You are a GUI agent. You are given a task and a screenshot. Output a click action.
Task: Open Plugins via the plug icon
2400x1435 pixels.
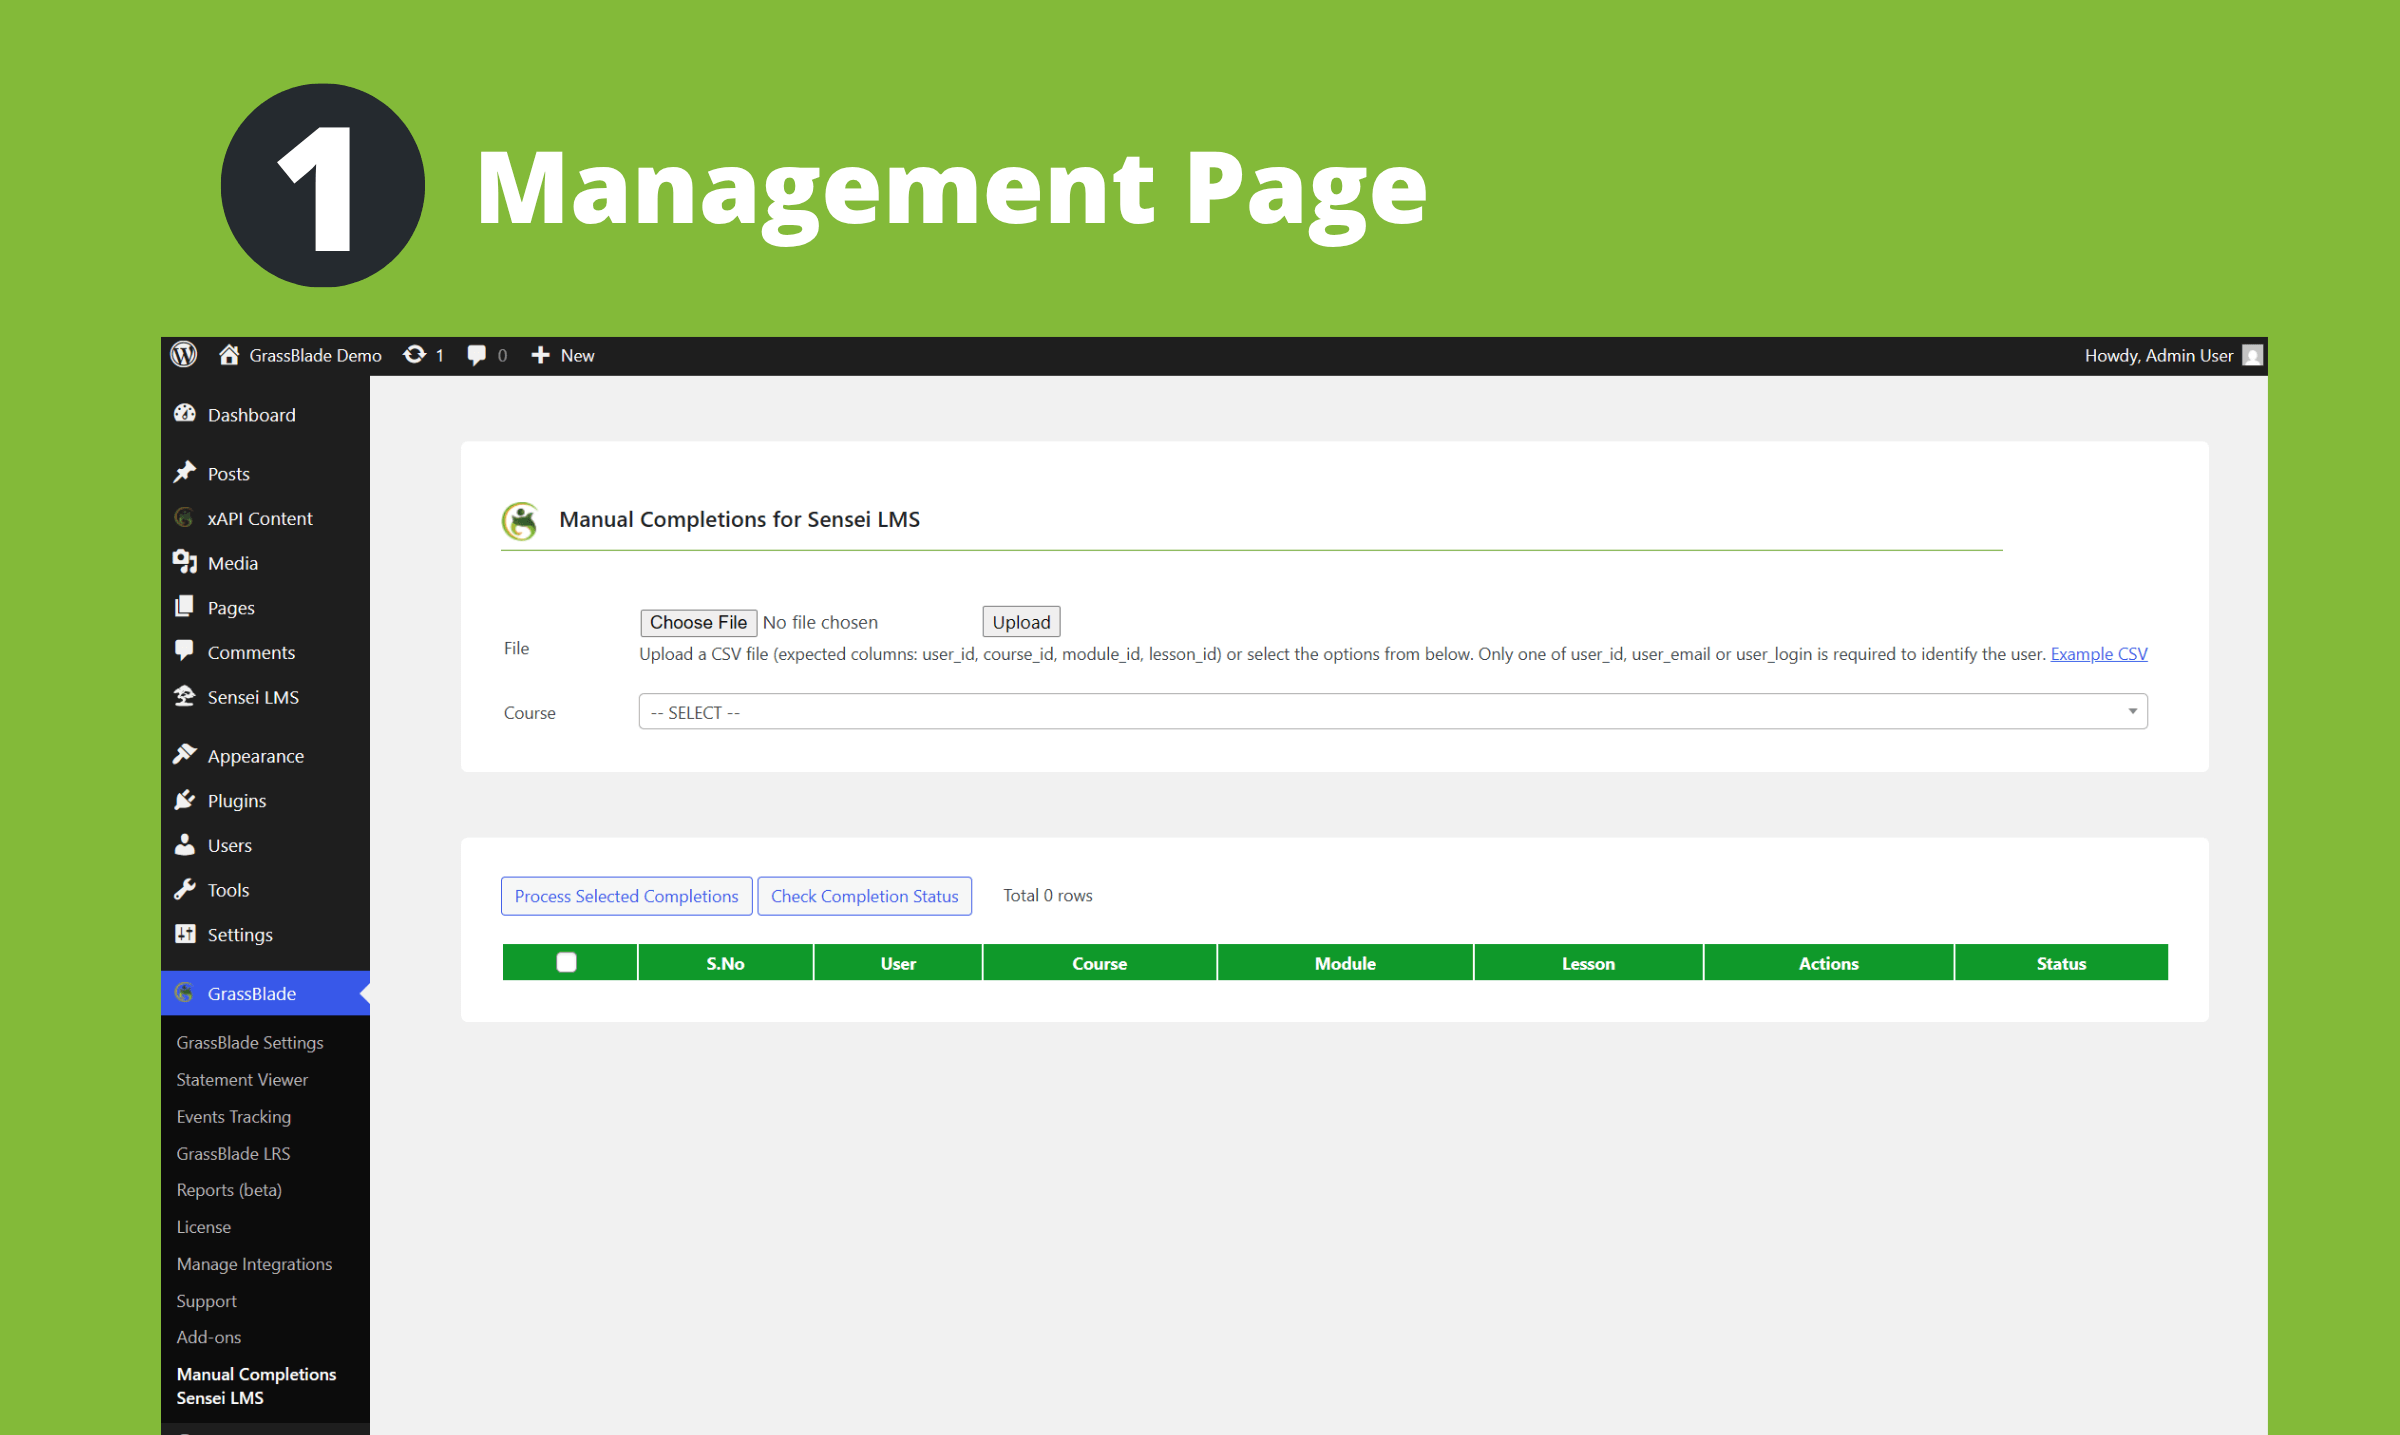[x=186, y=800]
